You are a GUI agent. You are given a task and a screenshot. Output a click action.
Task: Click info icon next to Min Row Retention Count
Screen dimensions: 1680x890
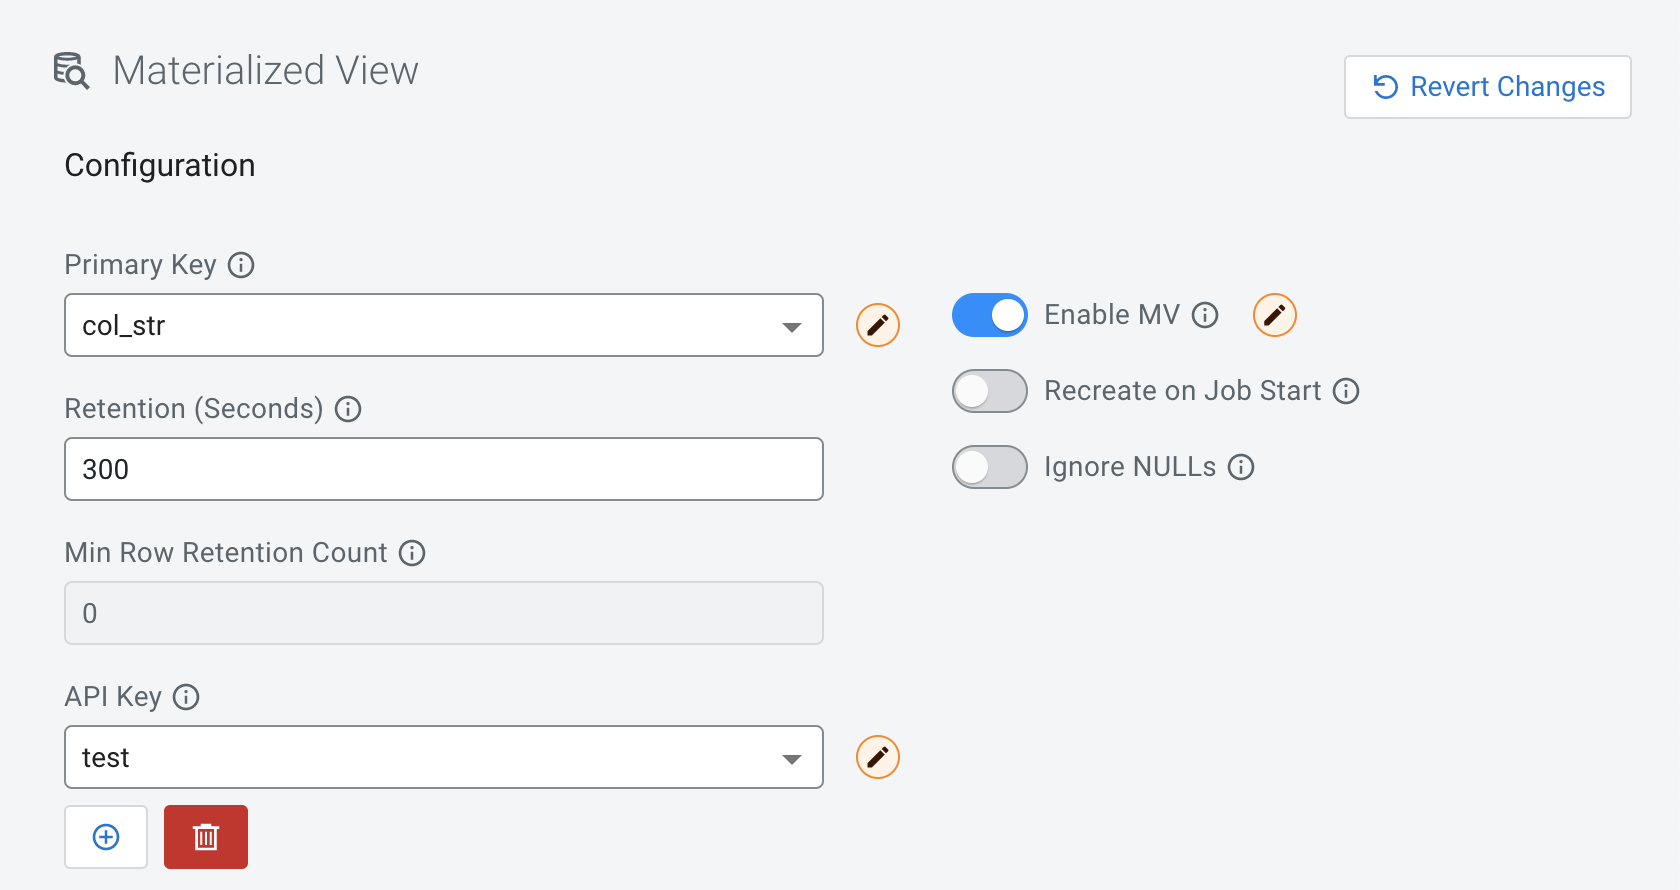[x=412, y=553]
